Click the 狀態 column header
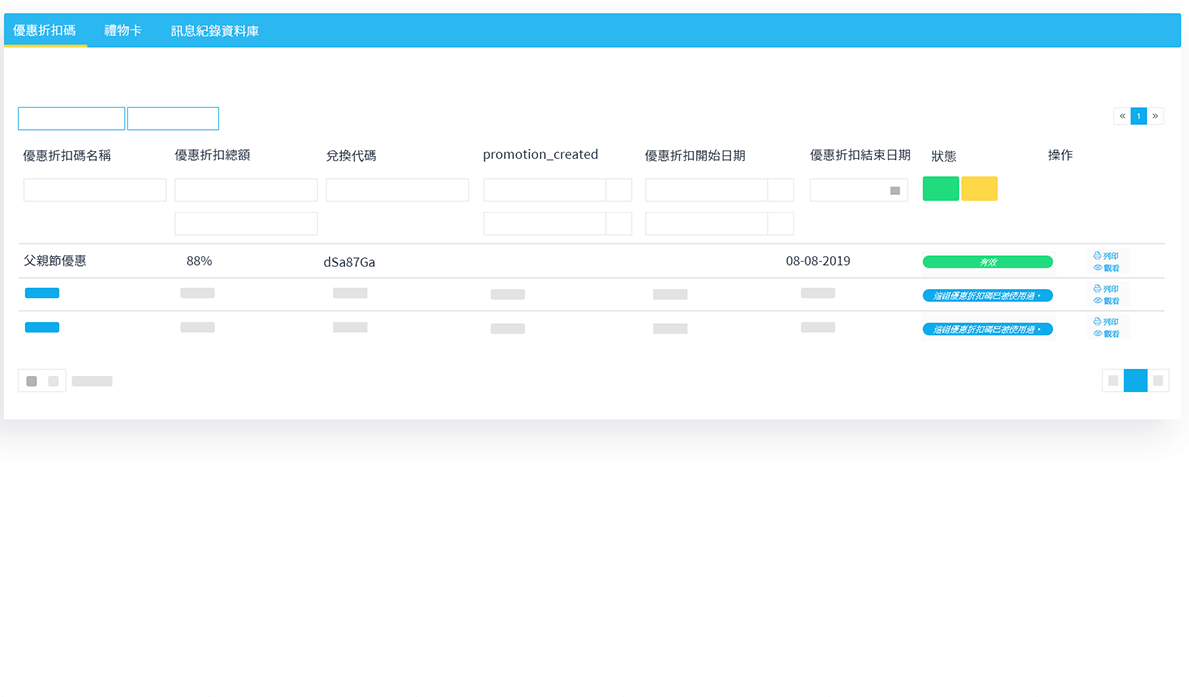 943,156
